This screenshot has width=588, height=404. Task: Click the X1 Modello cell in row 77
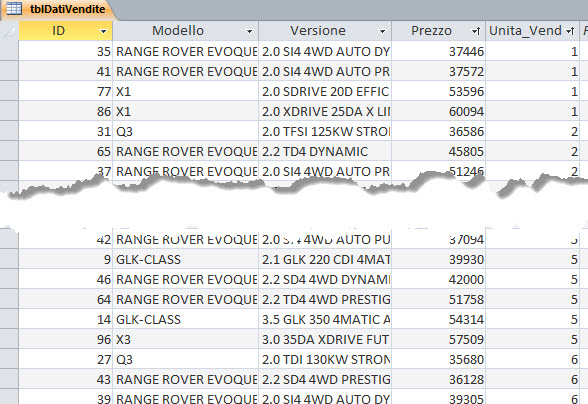[x=186, y=91]
